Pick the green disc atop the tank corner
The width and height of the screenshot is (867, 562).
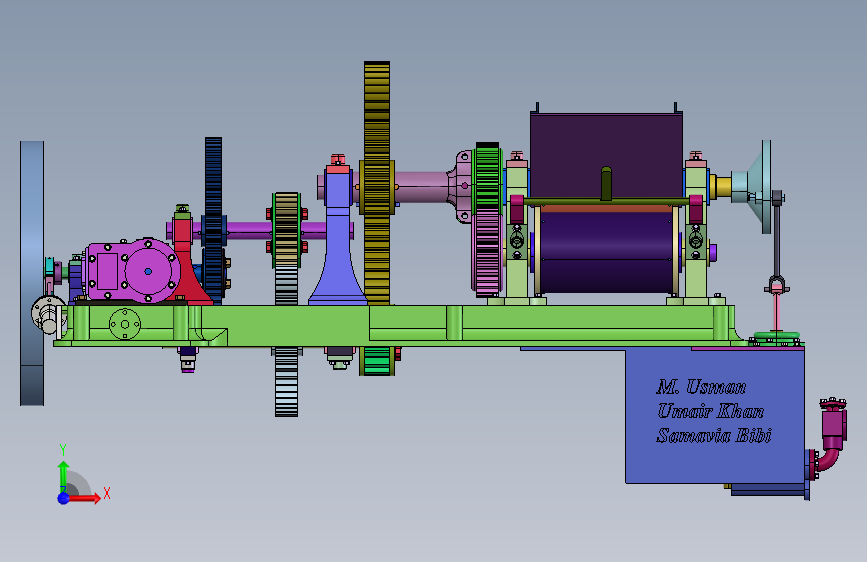click(776, 337)
